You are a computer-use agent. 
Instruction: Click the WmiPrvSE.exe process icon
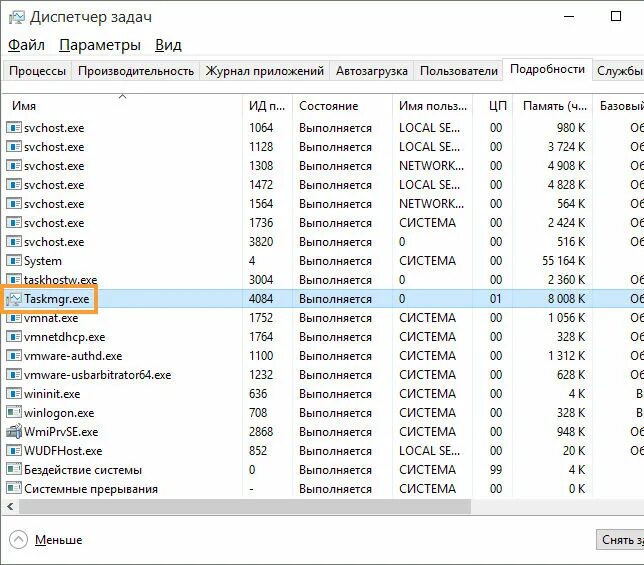click(x=14, y=432)
